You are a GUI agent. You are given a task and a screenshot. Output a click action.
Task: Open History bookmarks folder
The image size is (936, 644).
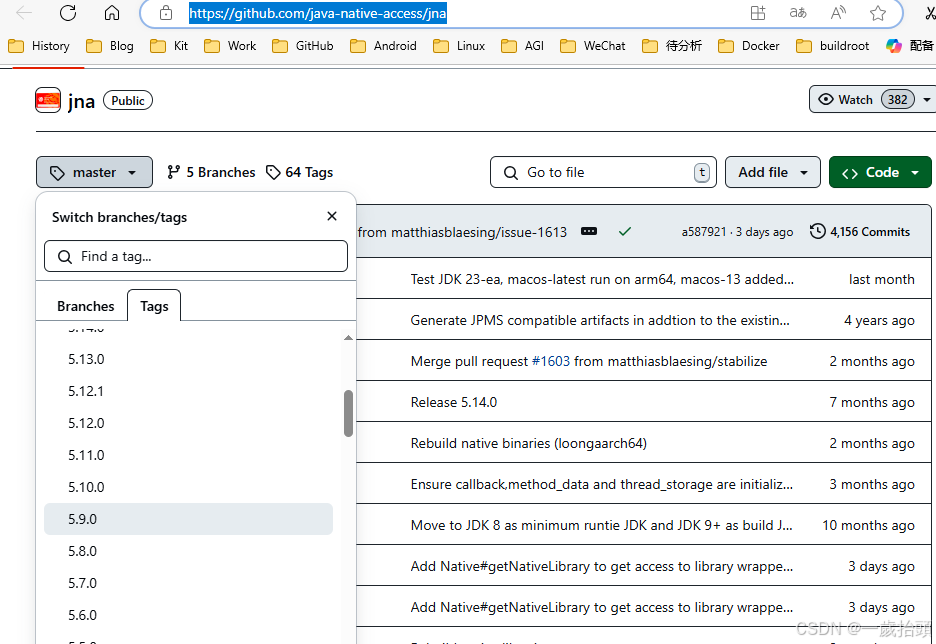(39, 46)
